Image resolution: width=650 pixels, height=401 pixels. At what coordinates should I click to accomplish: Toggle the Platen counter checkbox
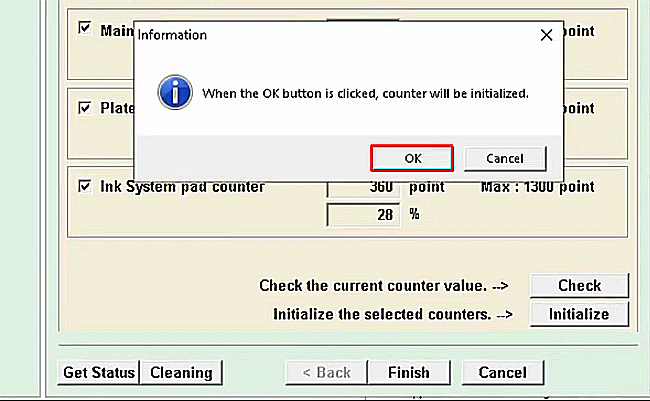pos(85,107)
